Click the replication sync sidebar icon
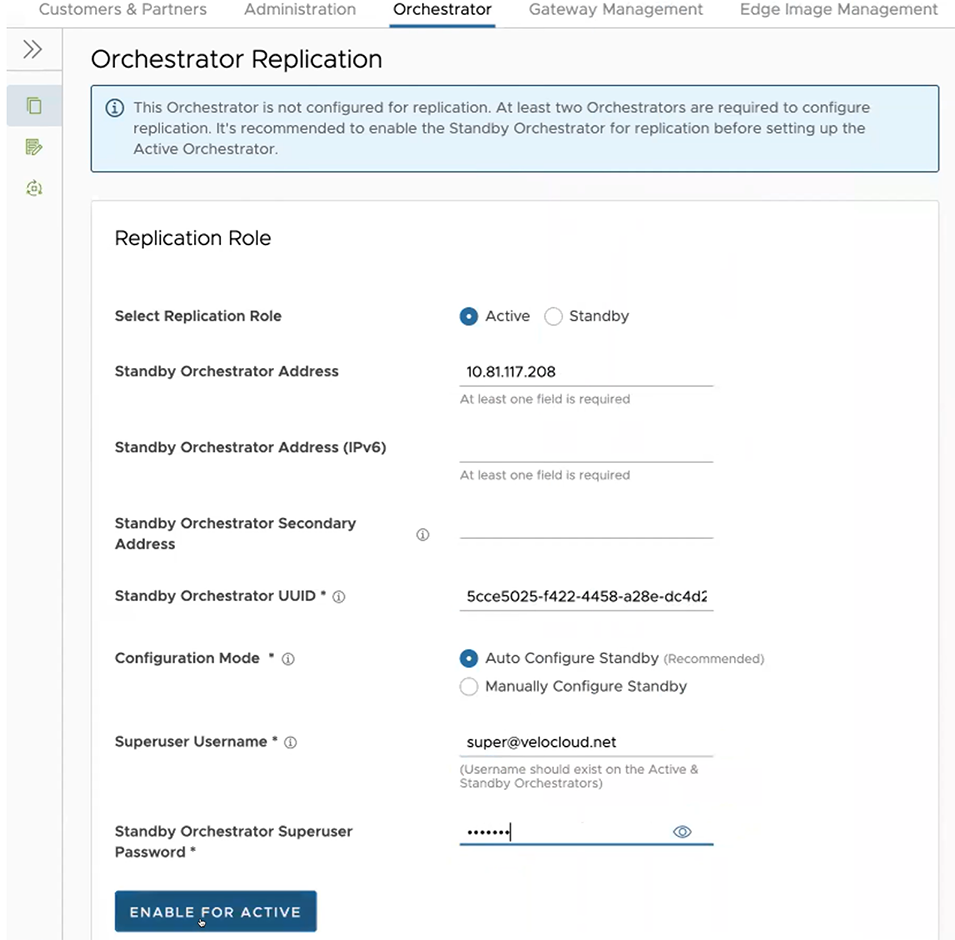This screenshot has width=955, height=940. pos(34,188)
